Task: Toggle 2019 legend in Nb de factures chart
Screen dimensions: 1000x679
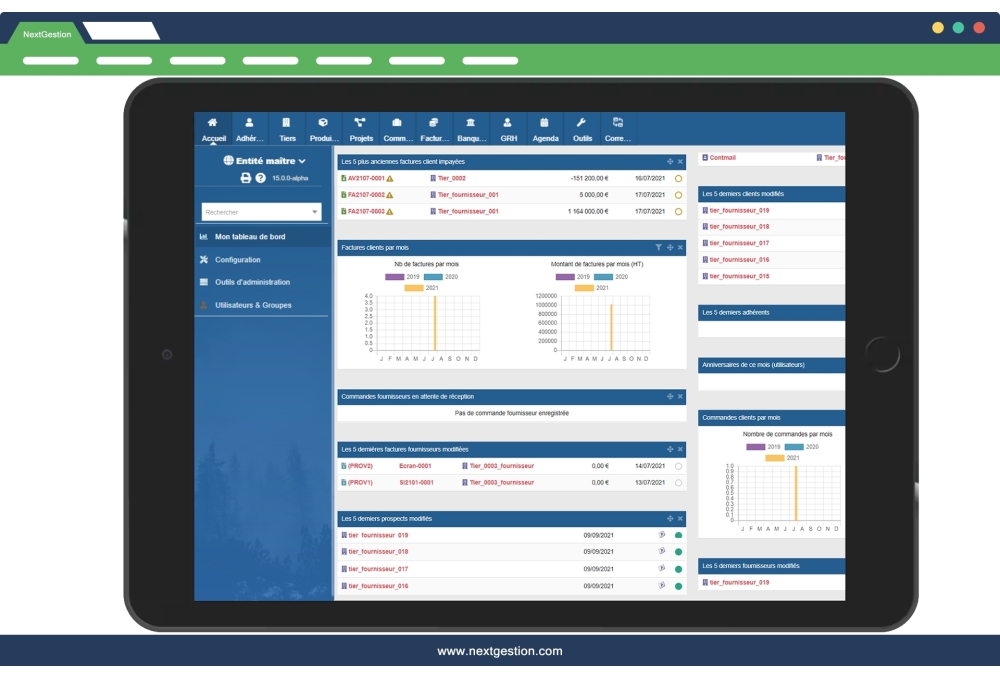Action: click(x=394, y=277)
